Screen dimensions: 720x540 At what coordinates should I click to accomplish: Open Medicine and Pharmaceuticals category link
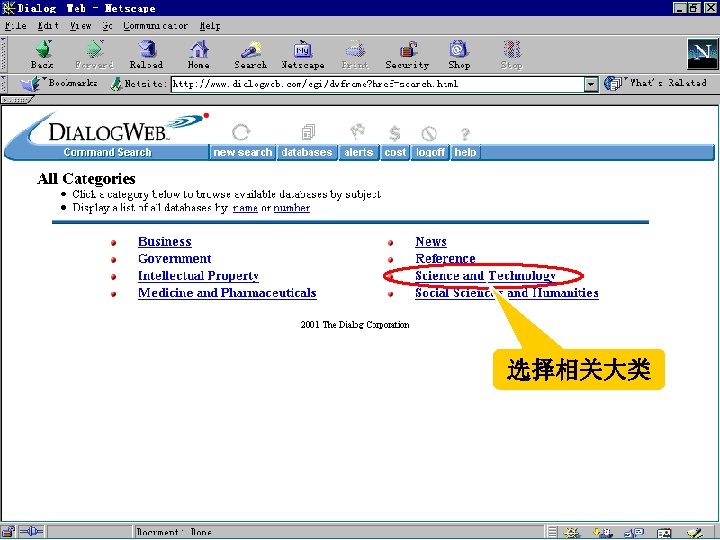pos(227,292)
